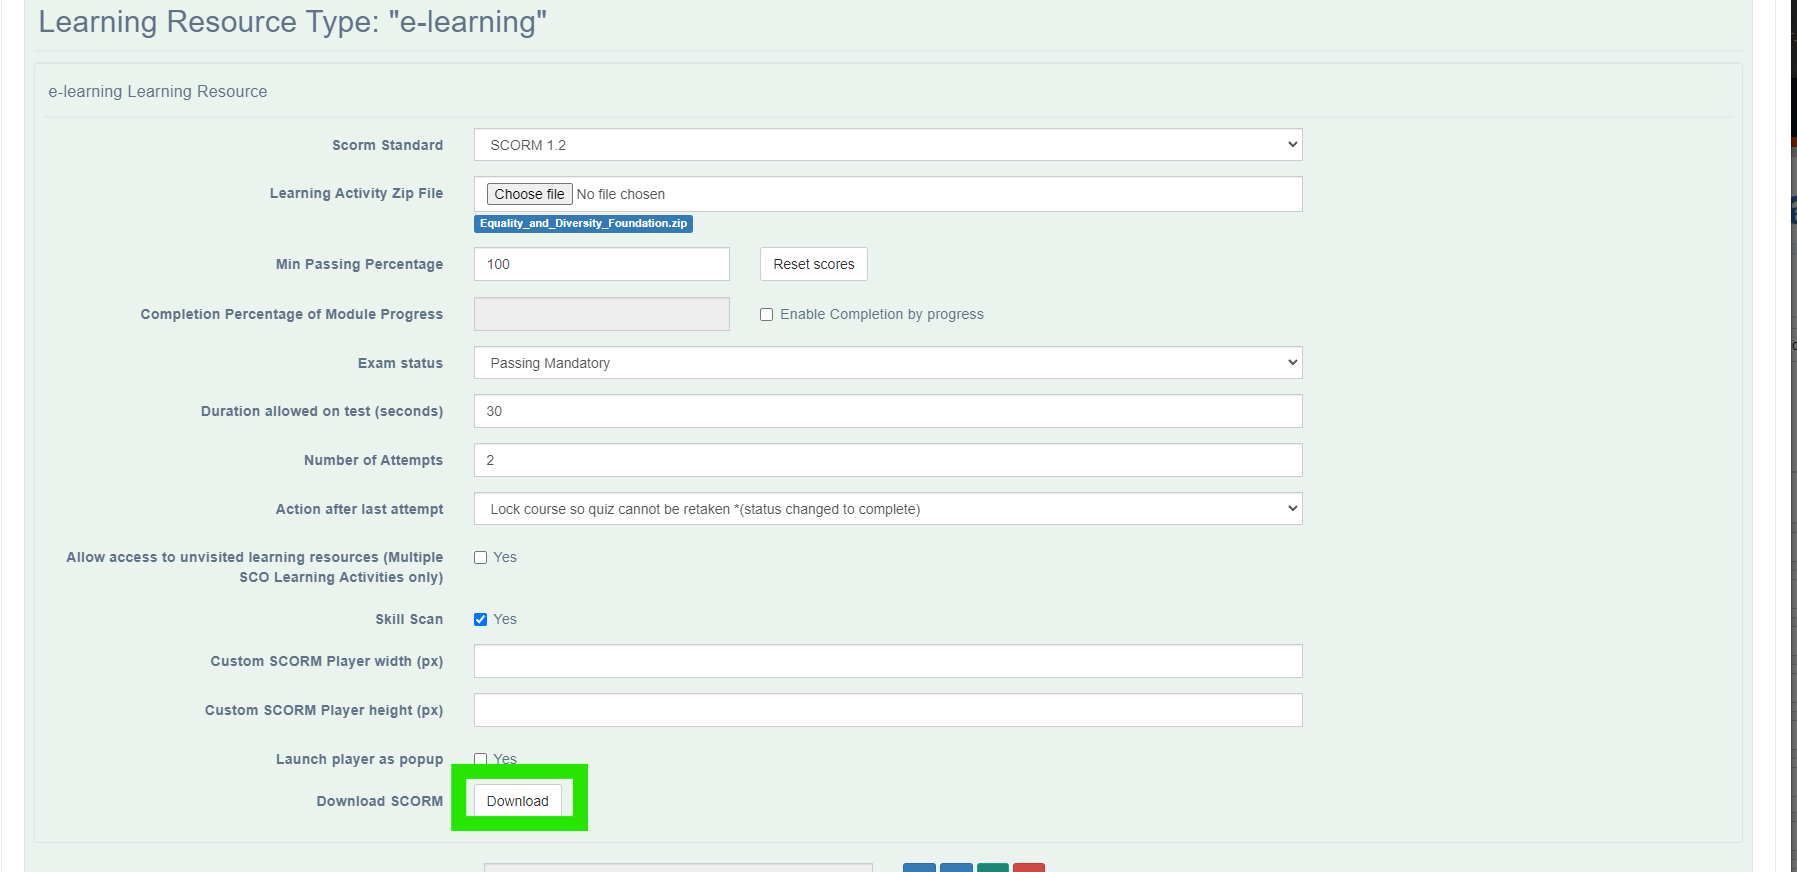Click the 'Learning Activity Zip File' label
Screen dimensions: 1797x872
coord(357,193)
